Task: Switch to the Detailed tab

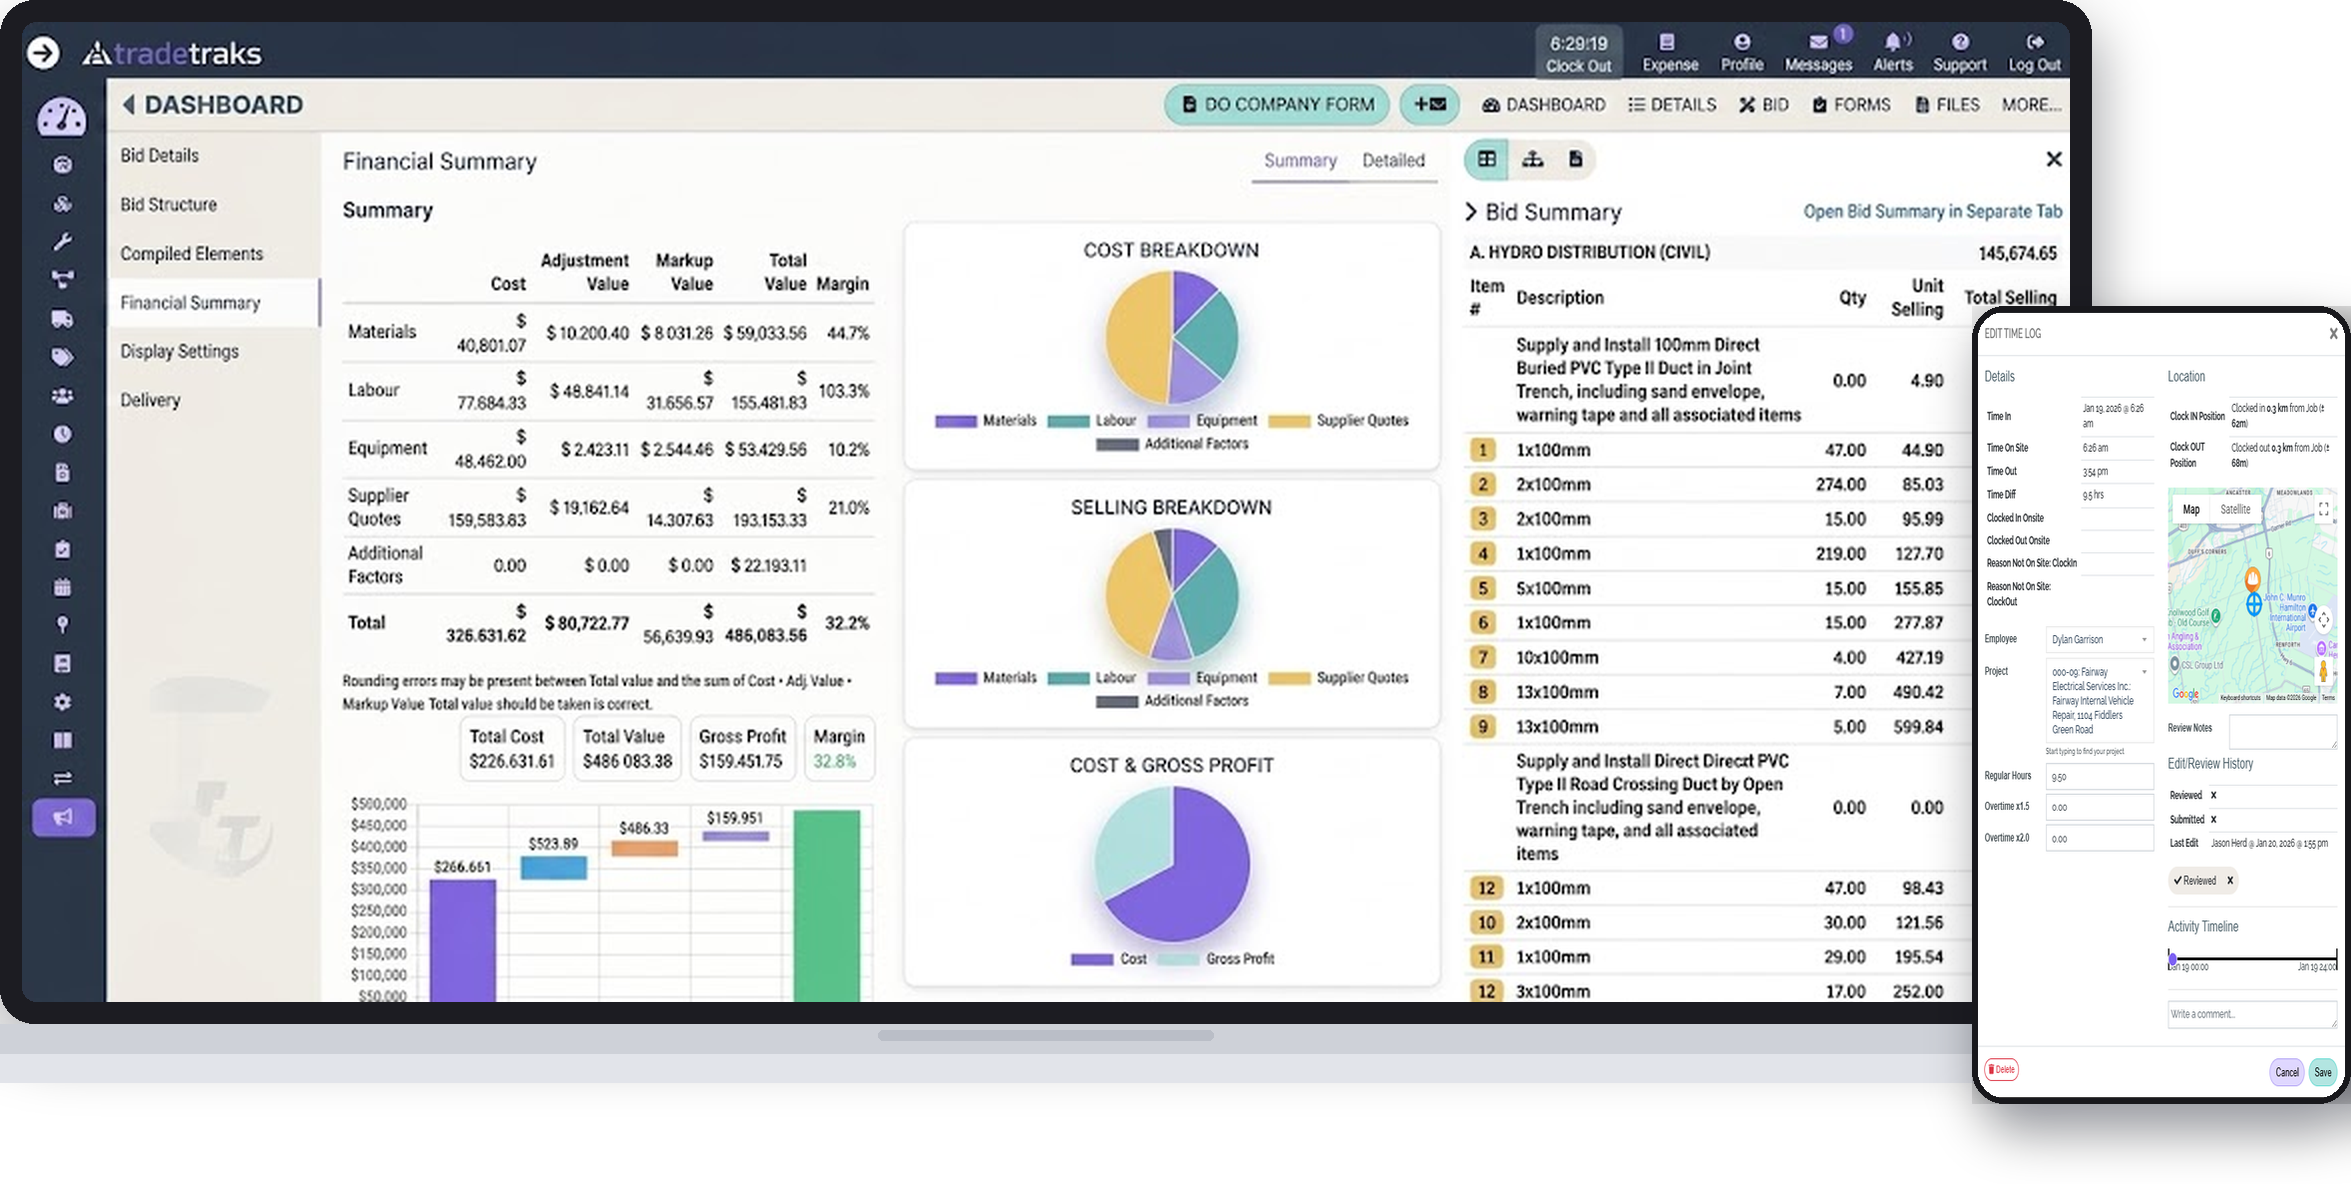Action: 1393,160
